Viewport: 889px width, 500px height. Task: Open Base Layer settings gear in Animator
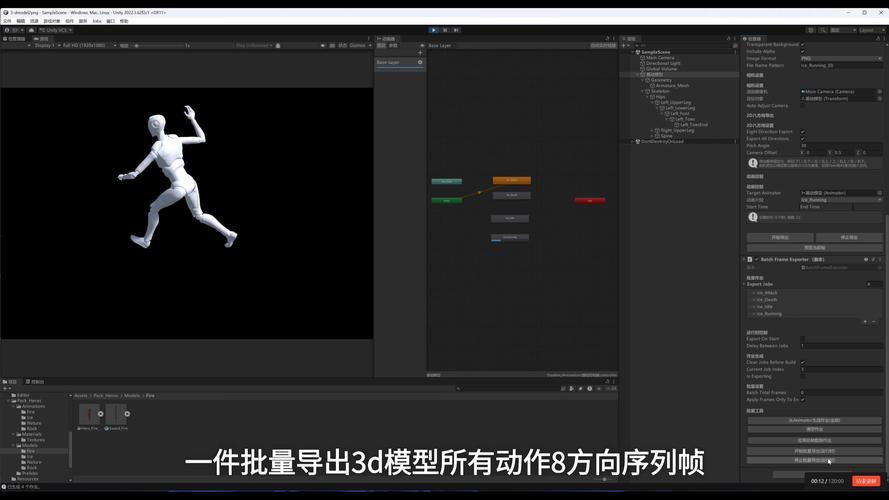420,62
